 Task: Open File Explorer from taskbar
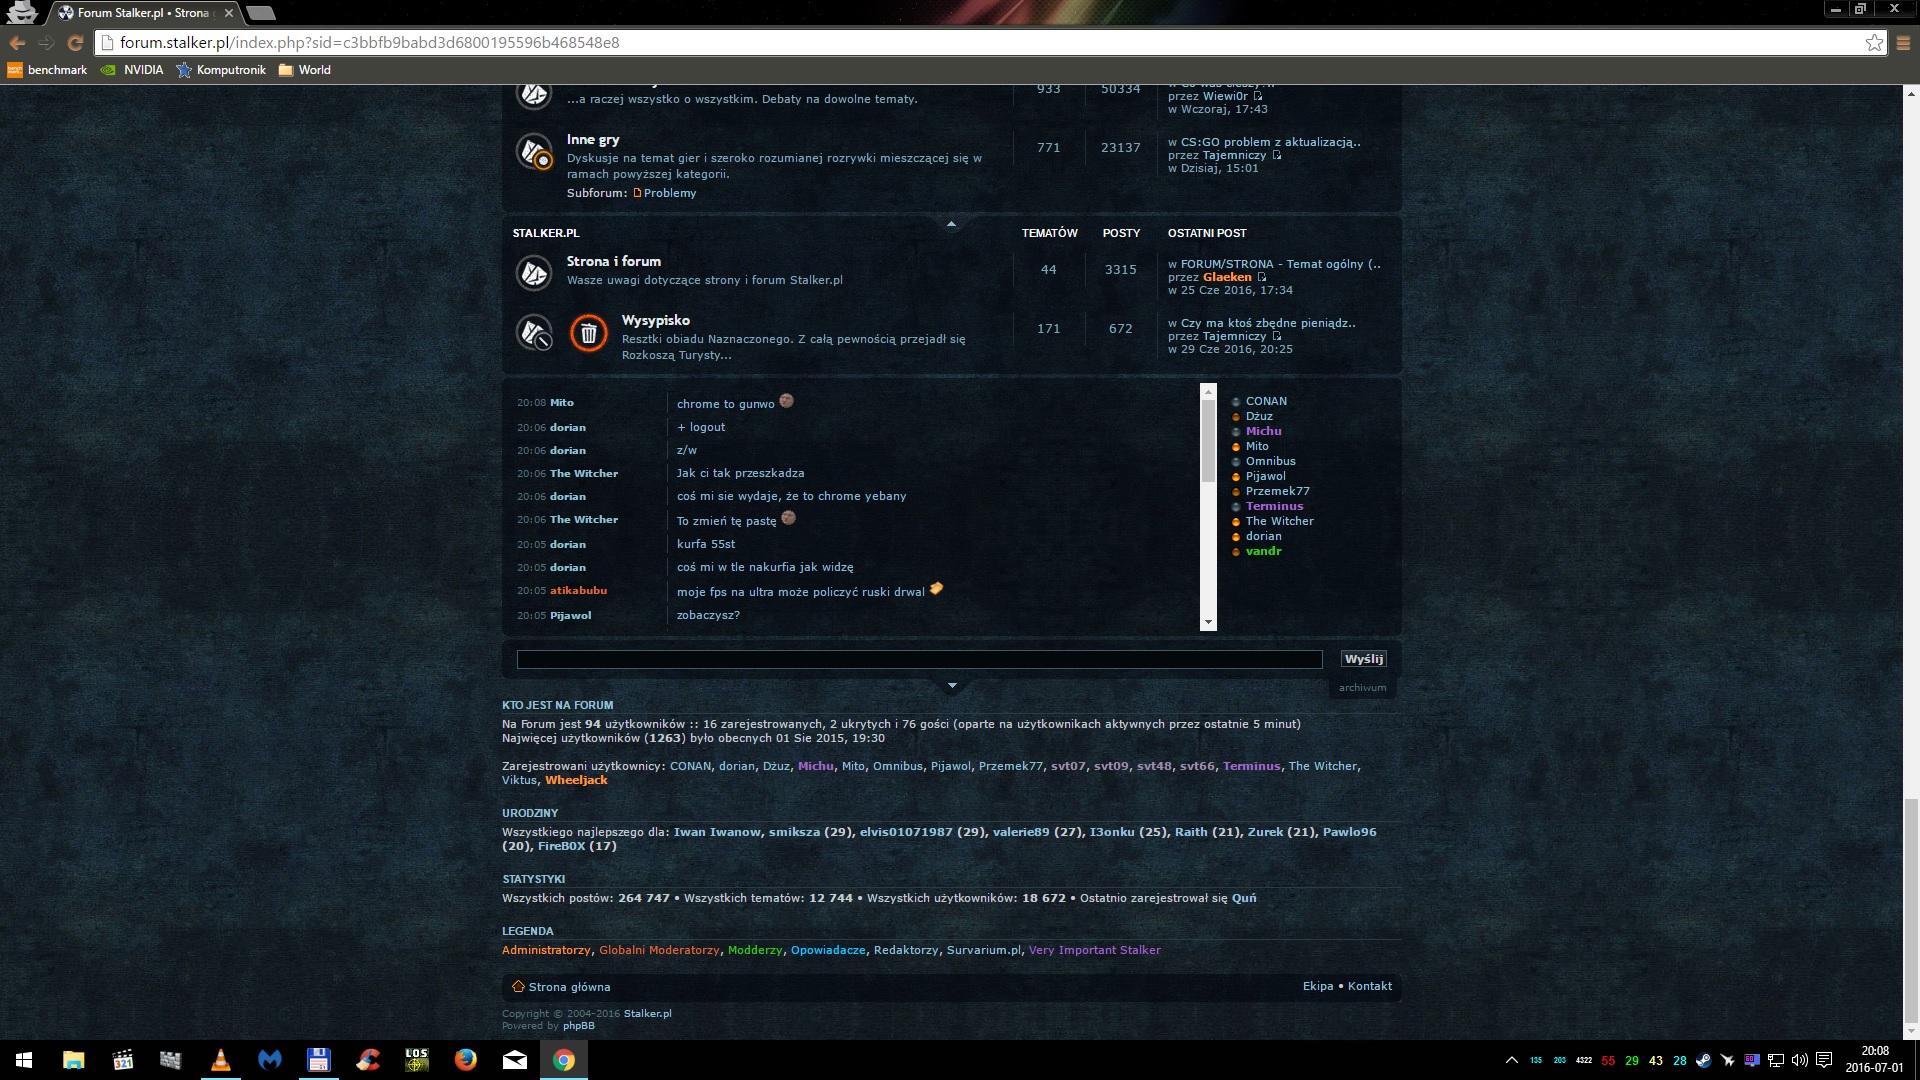point(73,1060)
